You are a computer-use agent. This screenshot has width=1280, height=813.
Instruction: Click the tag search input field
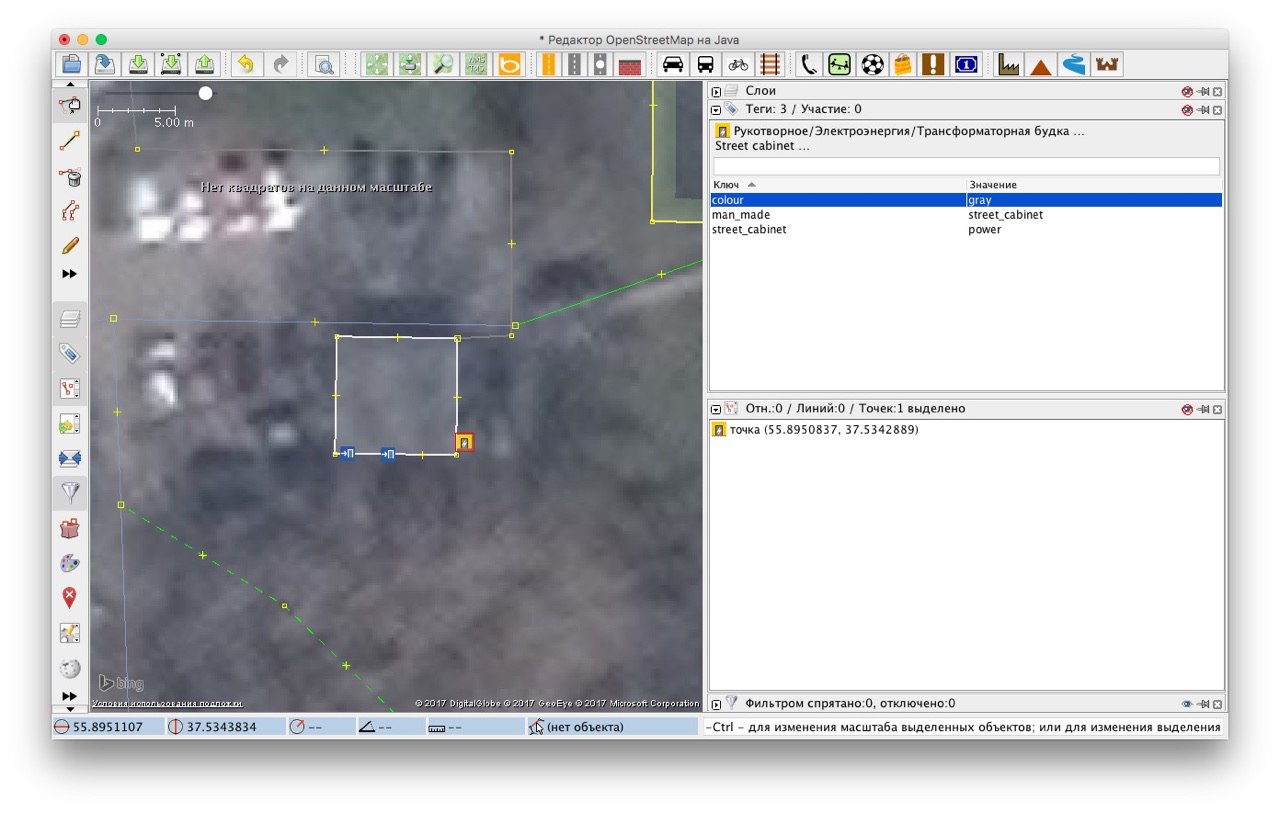point(966,166)
